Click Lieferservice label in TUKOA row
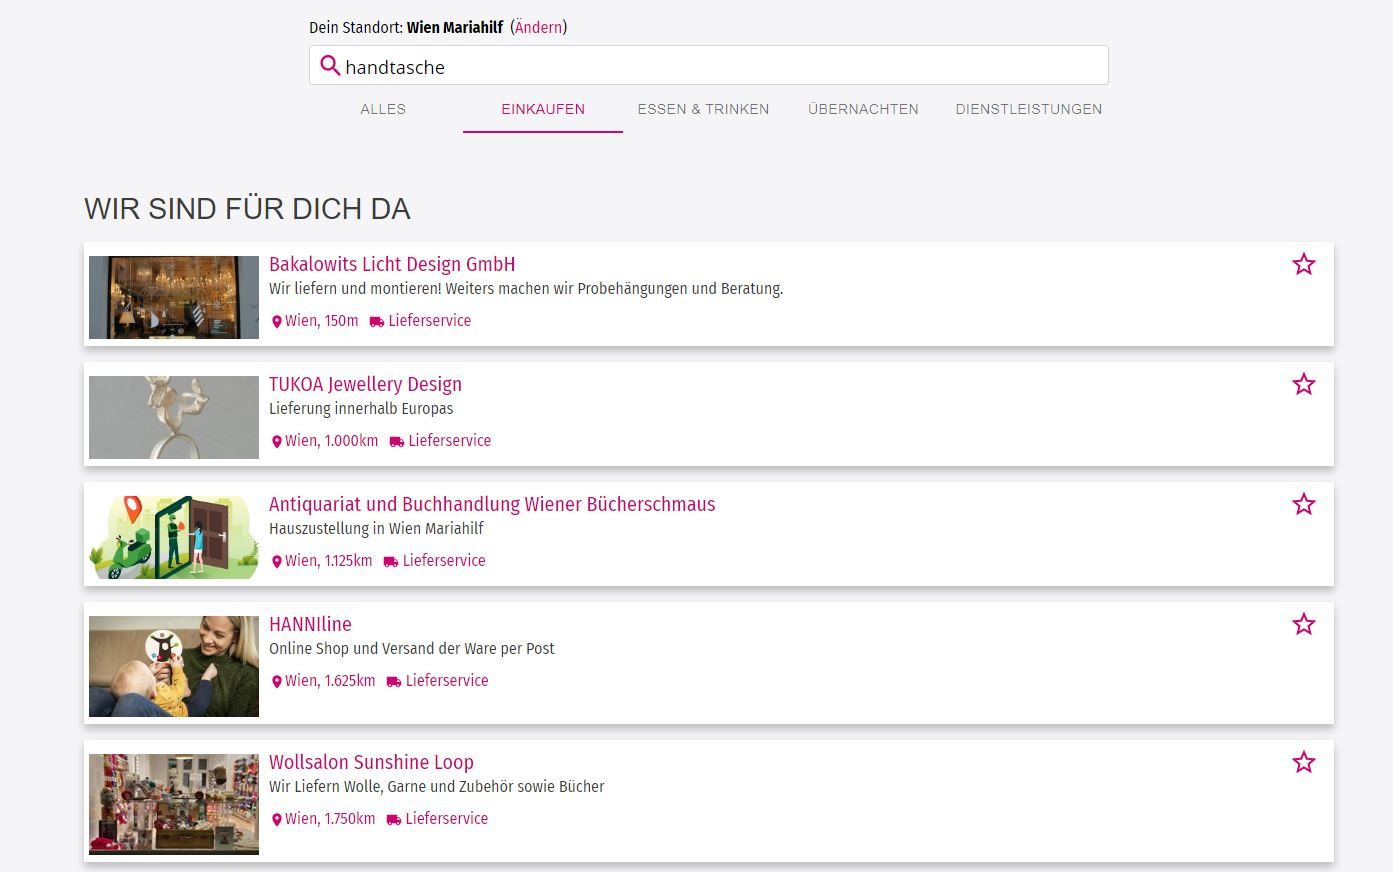The image size is (1393, 872). tap(449, 441)
